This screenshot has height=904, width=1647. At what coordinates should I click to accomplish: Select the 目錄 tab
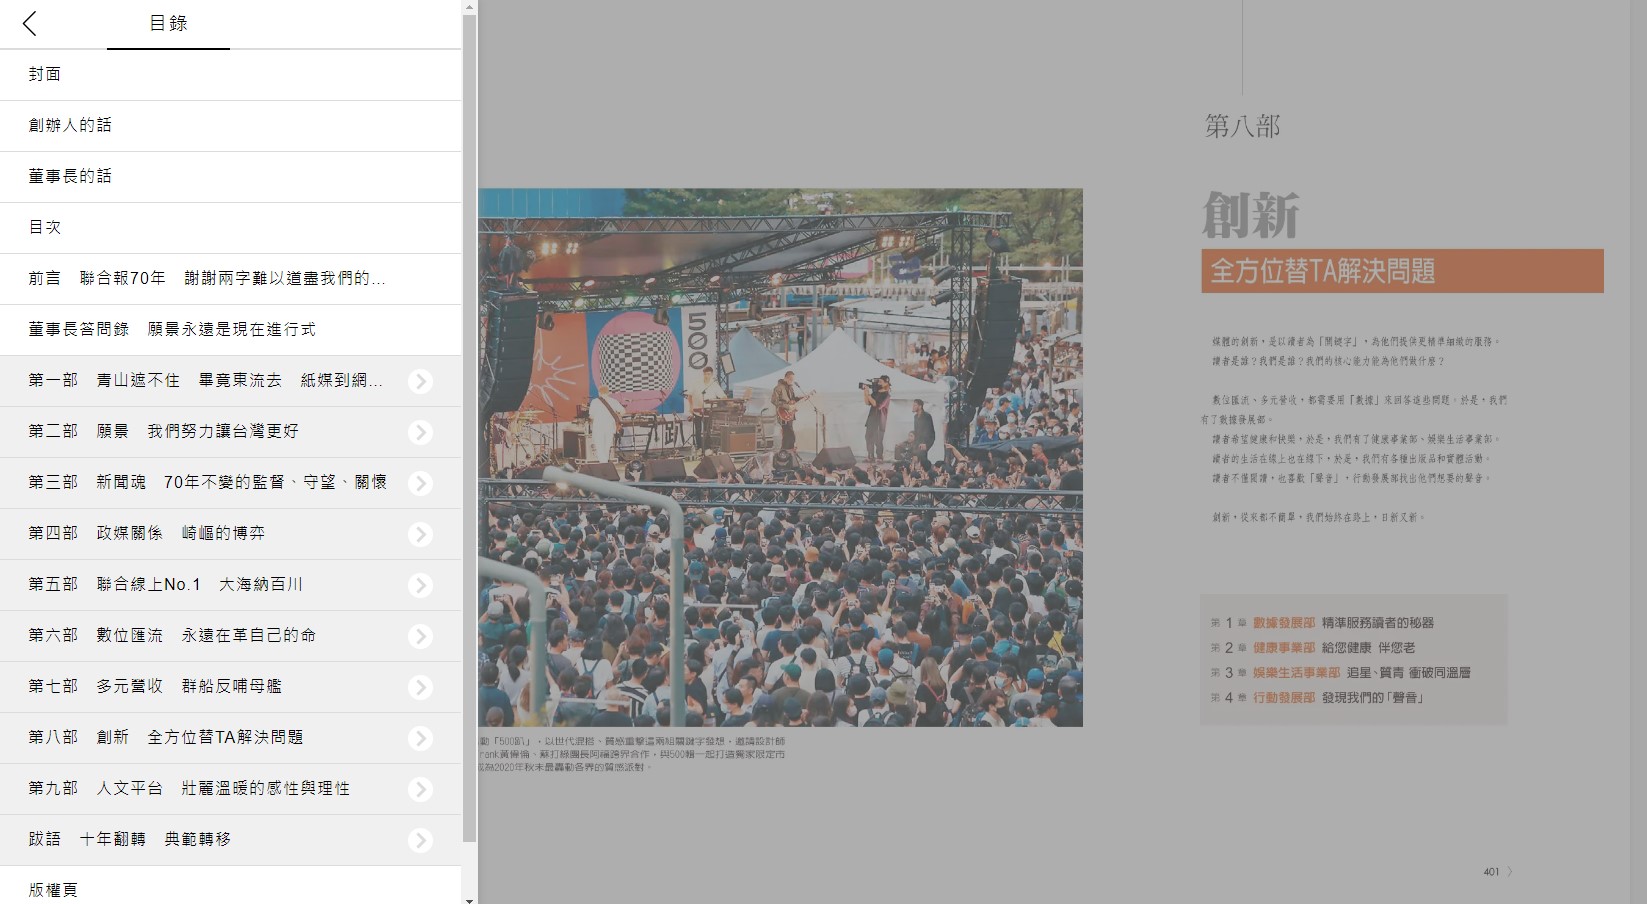(x=168, y=24)
